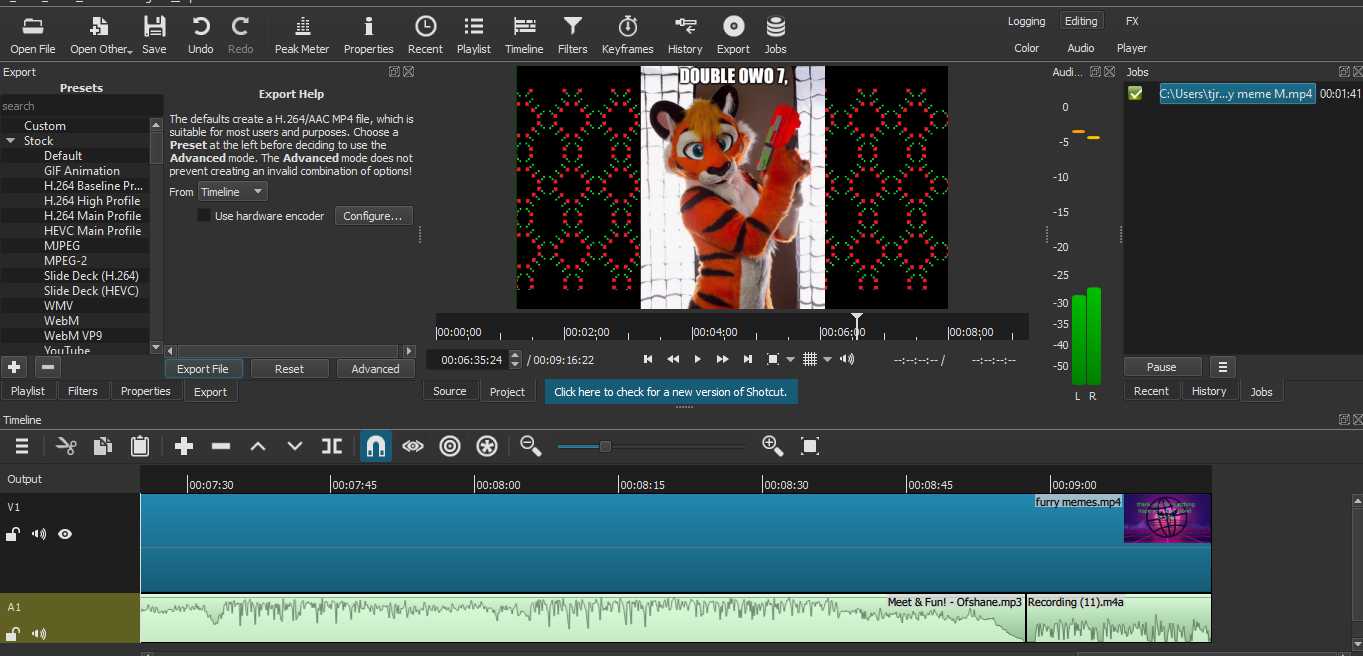Image resolution: width=1363 pixels, height=656 pixels.
Task: Switch to the FX layout
Action: coord(1132,21)
